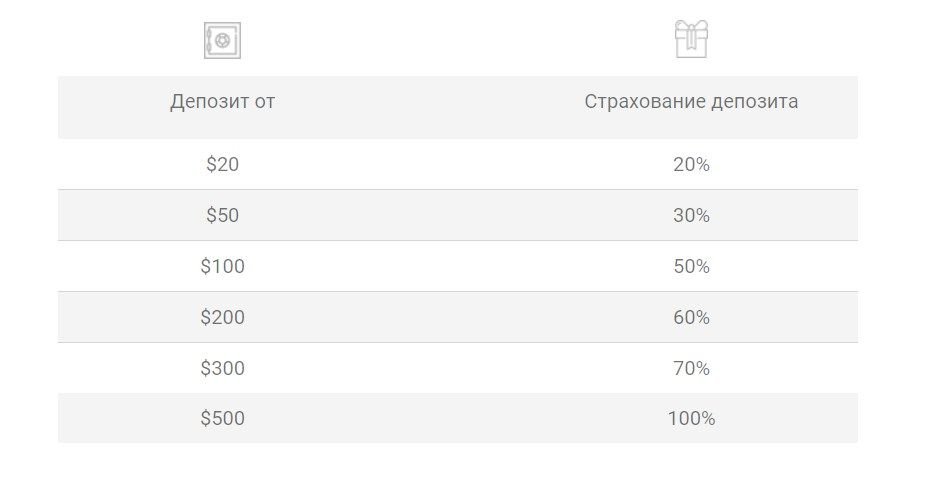The height and width of the screenshot is (492, 928).
Task: Click the 30% insurance value
Action: coord(691,215)
